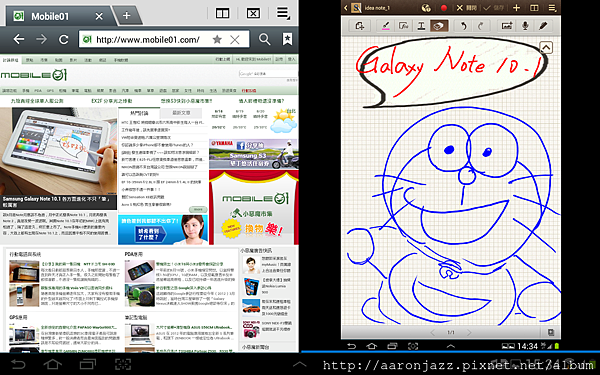600x375 pixels.
Task: Open the Samsung Galaxy Note 10.1 headline
Action: click(x=57, y=202)
